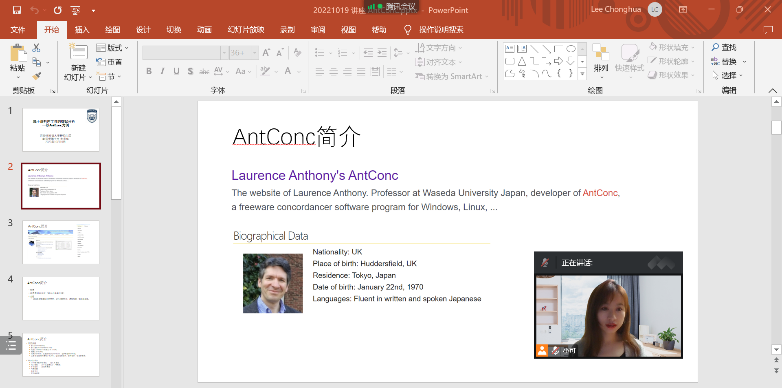The height and width of the screenshot is (388, 782).
Task: Expand the shapes gallery More arrow
Action: pos(582,74)
